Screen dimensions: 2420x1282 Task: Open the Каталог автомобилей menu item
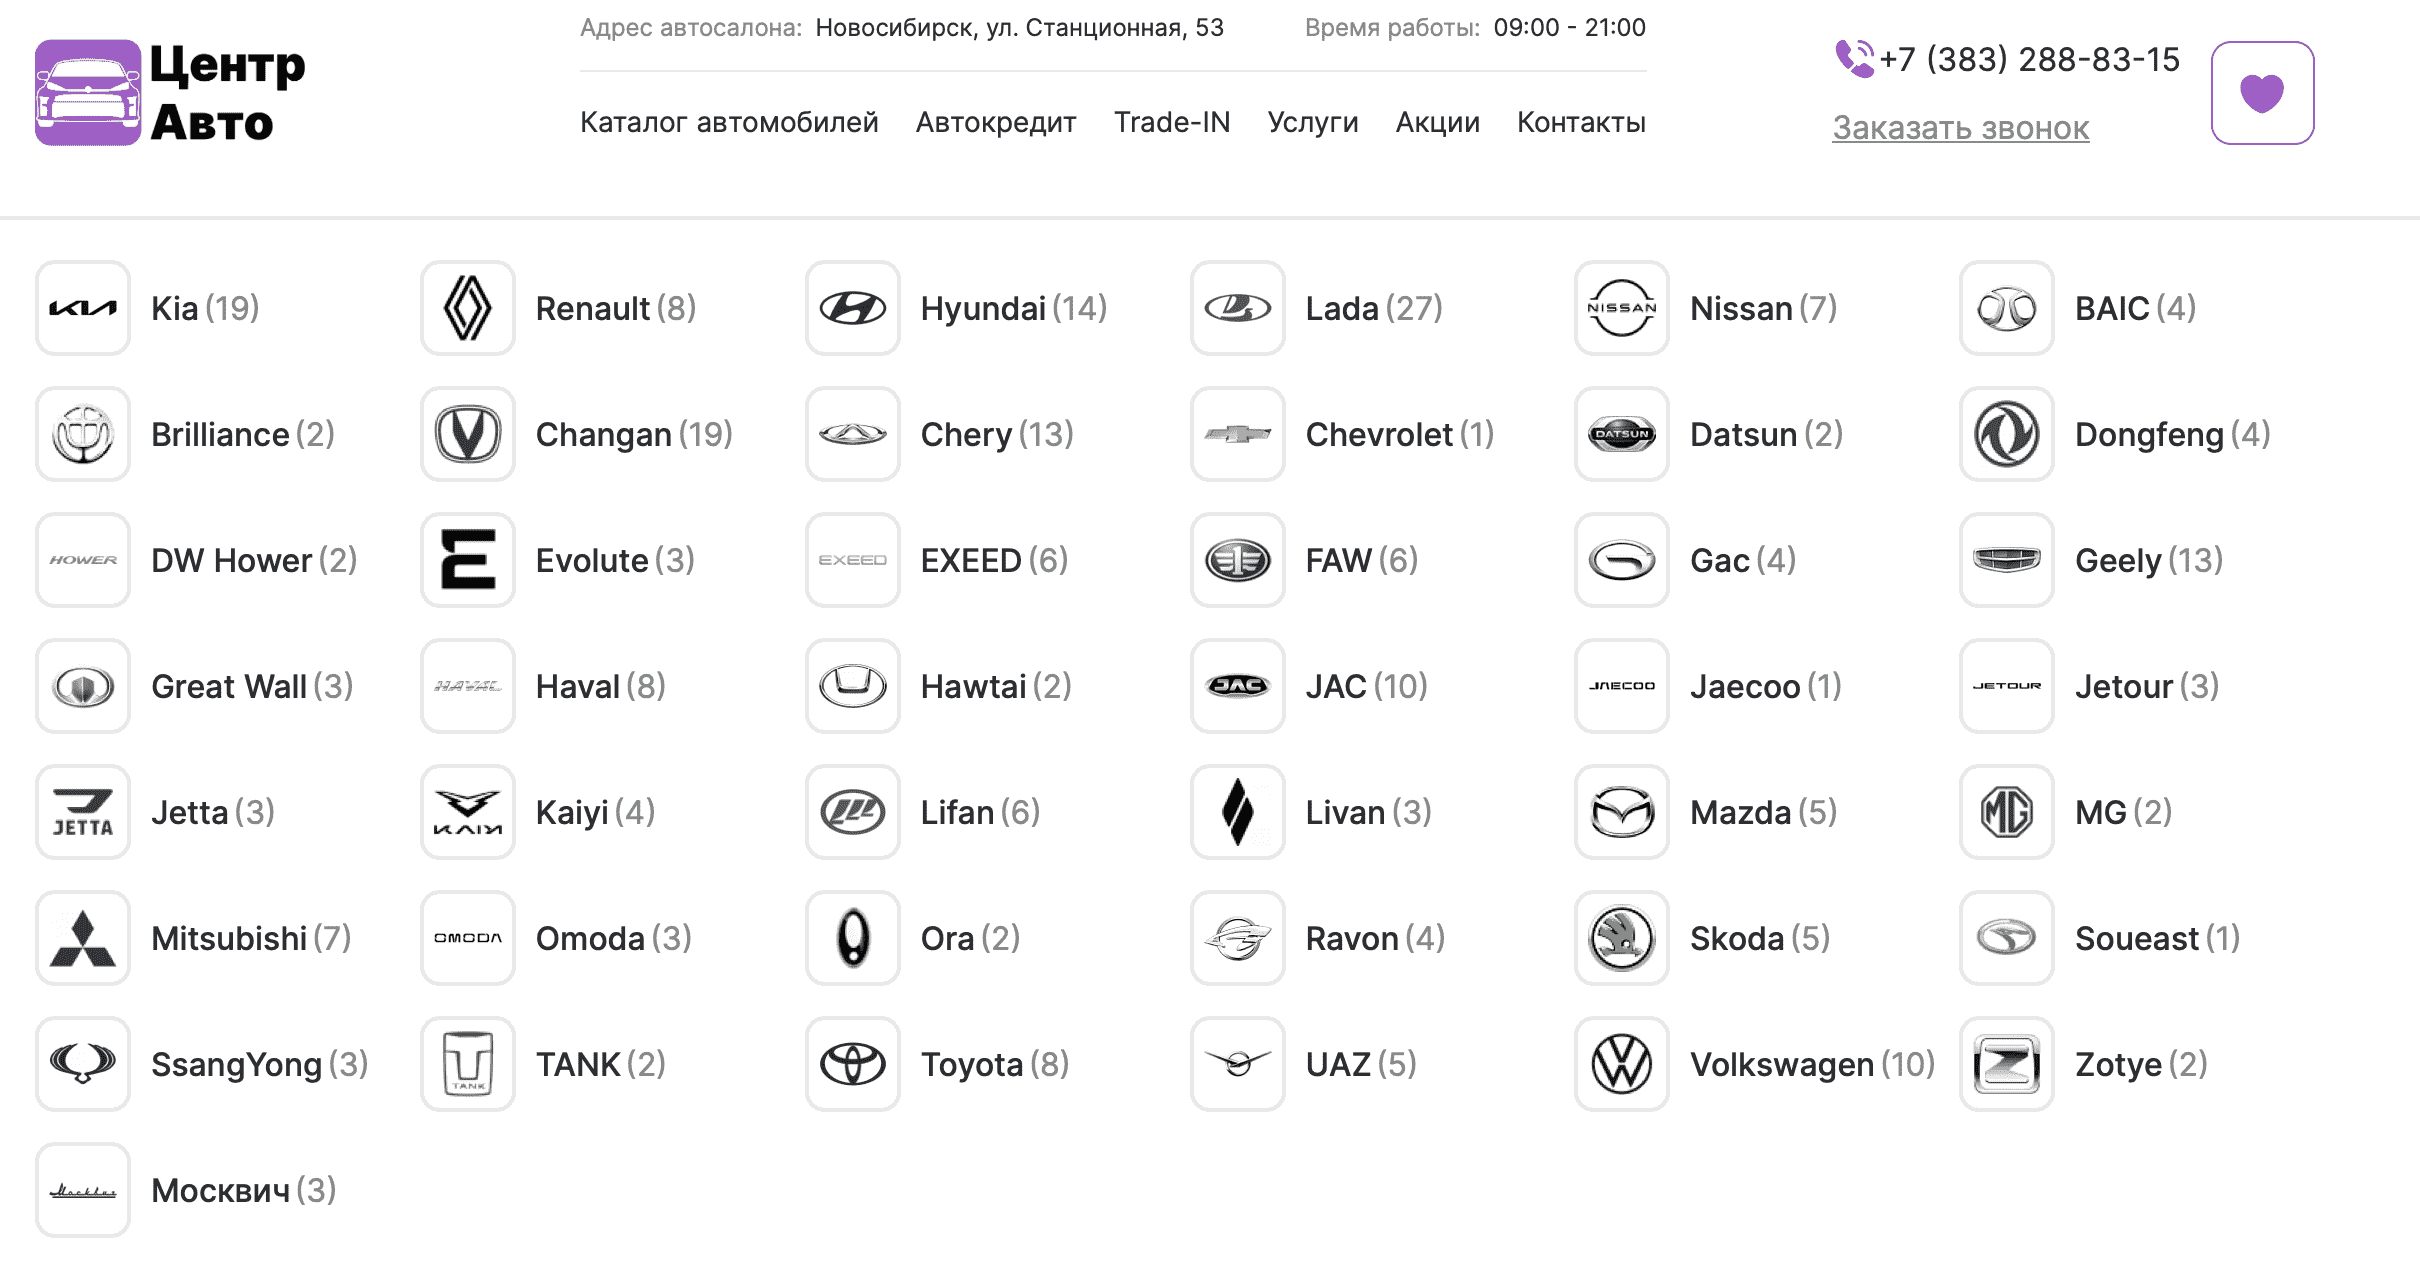click(x=729, y=122)
